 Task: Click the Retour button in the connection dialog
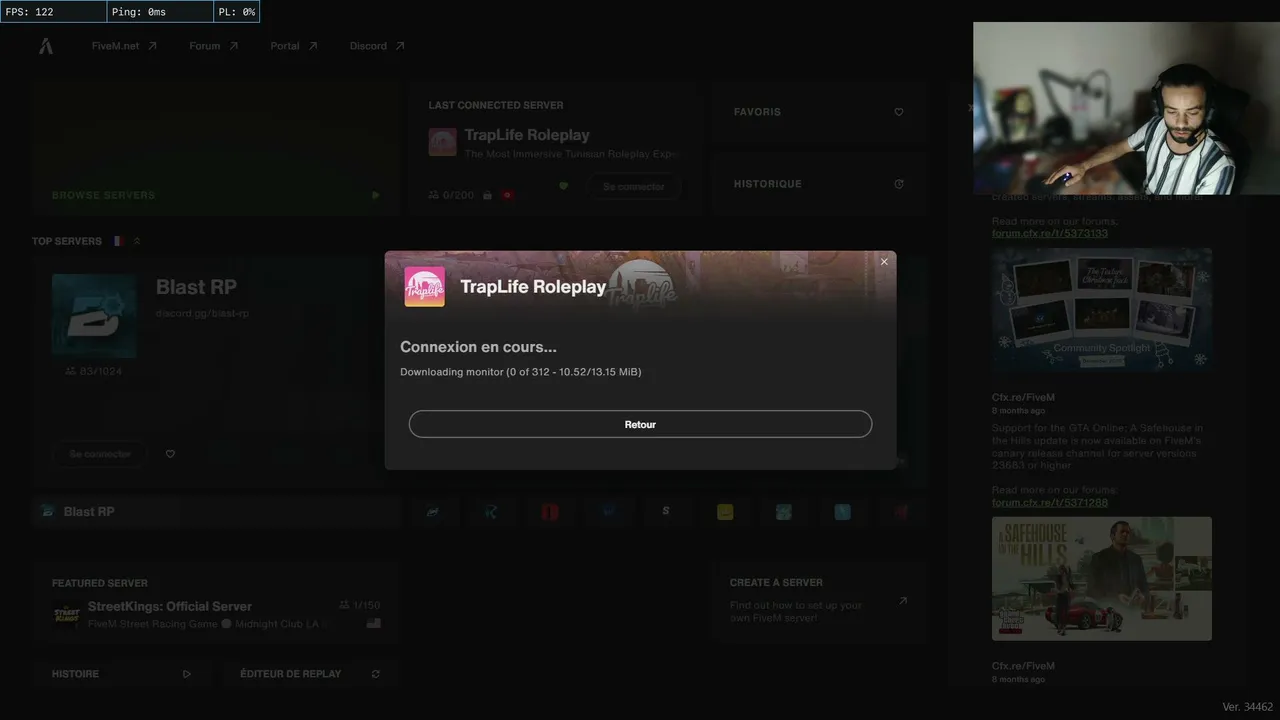point(640,424)
